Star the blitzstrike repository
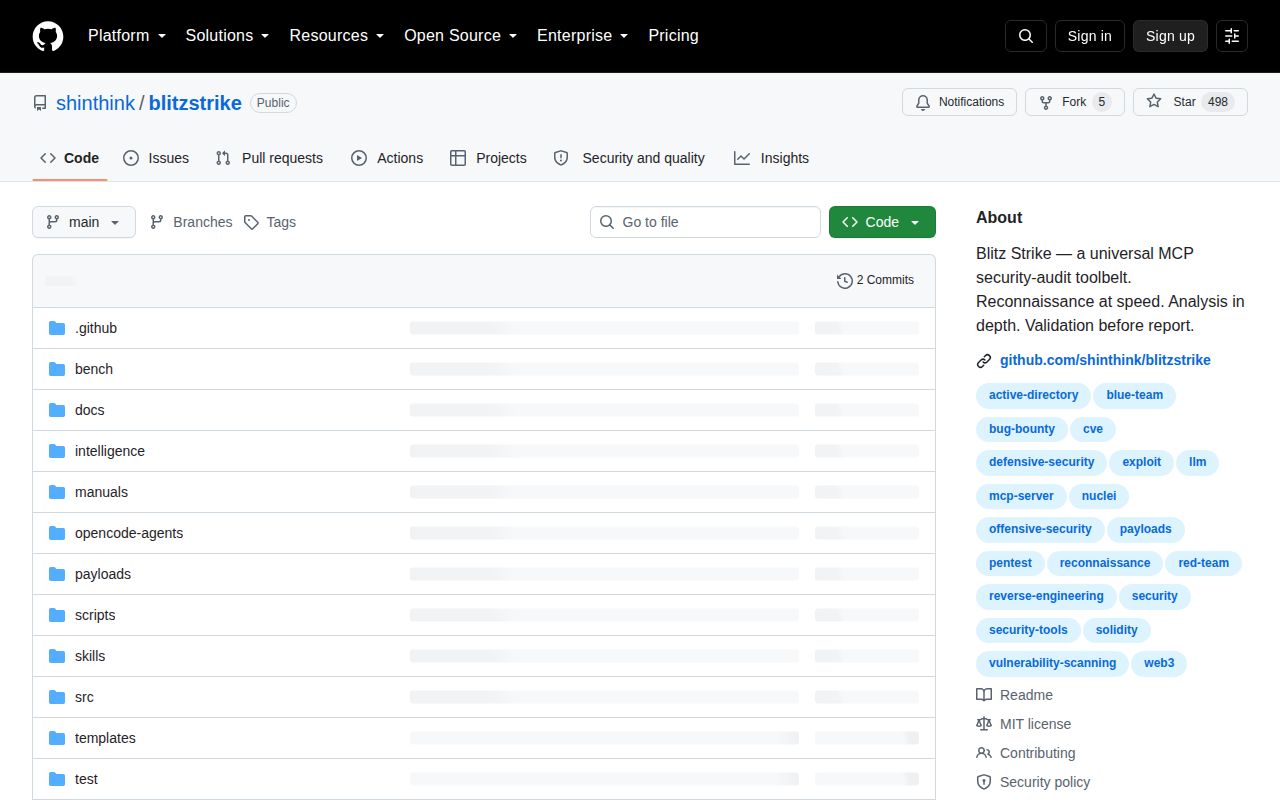Screen dimensions: 1280x800 click(1190, 102)
